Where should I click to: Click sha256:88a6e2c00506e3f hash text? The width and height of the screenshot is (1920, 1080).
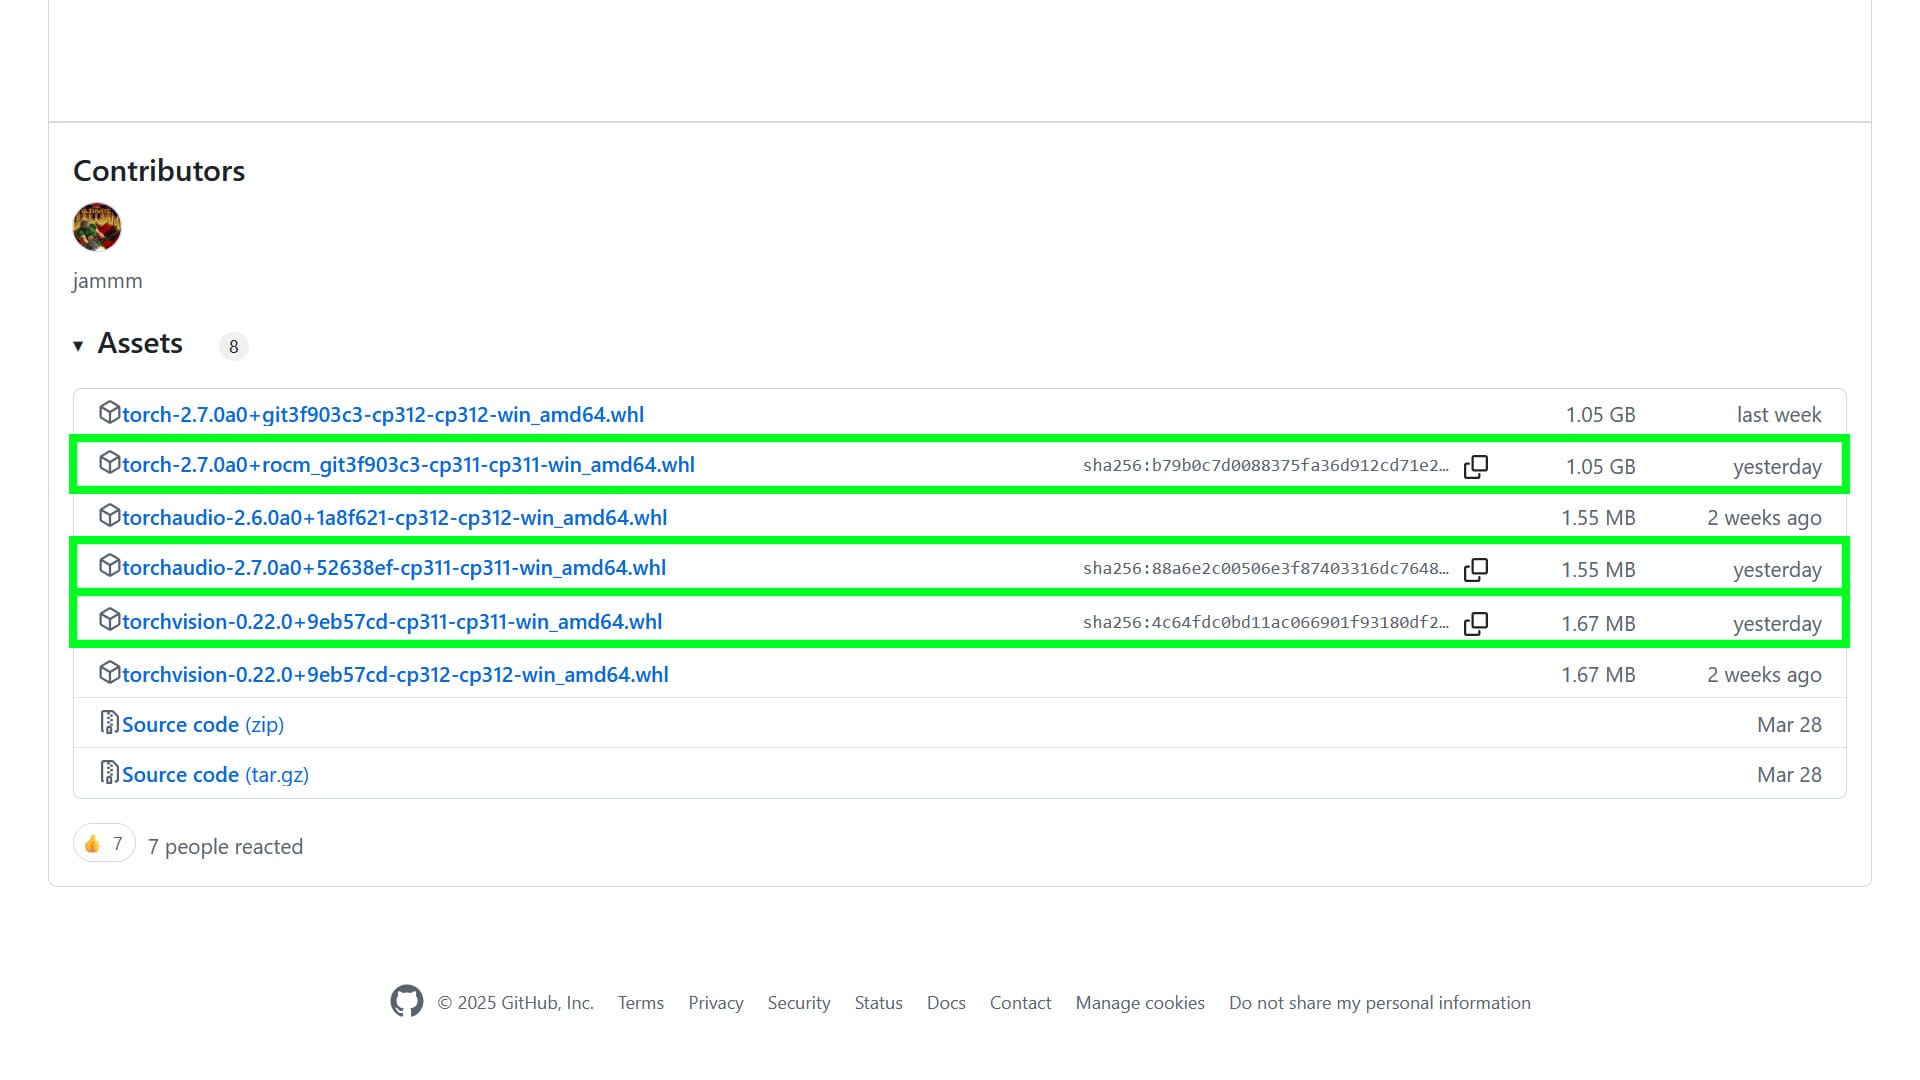pos(1265,568)
